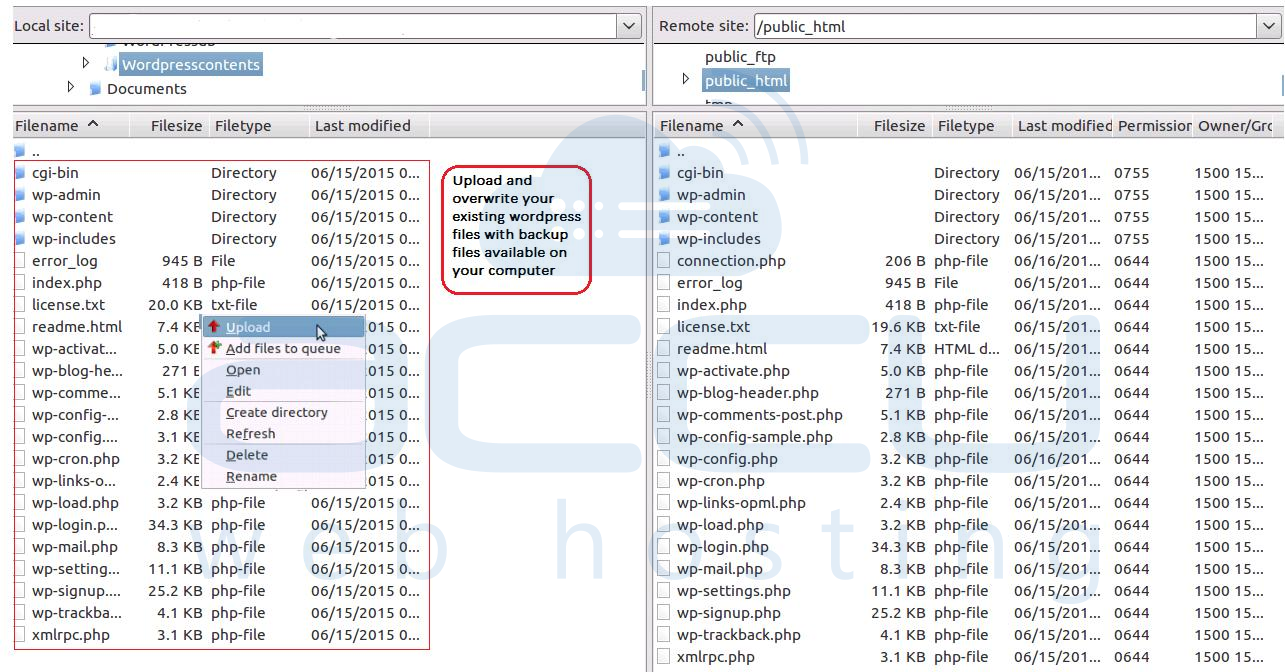
Task: Click the local license.txt file icon
Action: [21, 305]
